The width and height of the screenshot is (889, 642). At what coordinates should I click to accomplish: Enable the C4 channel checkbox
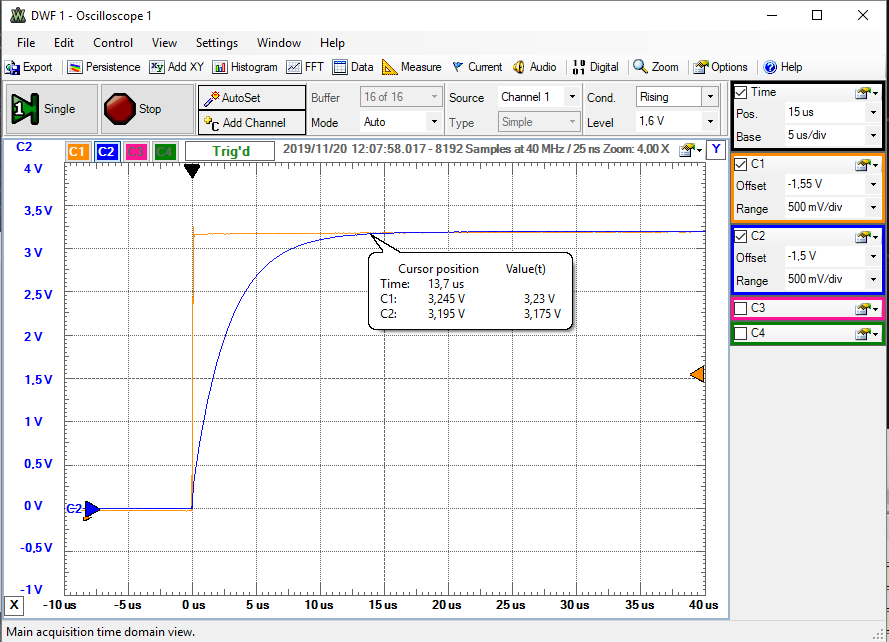[741, 333]
